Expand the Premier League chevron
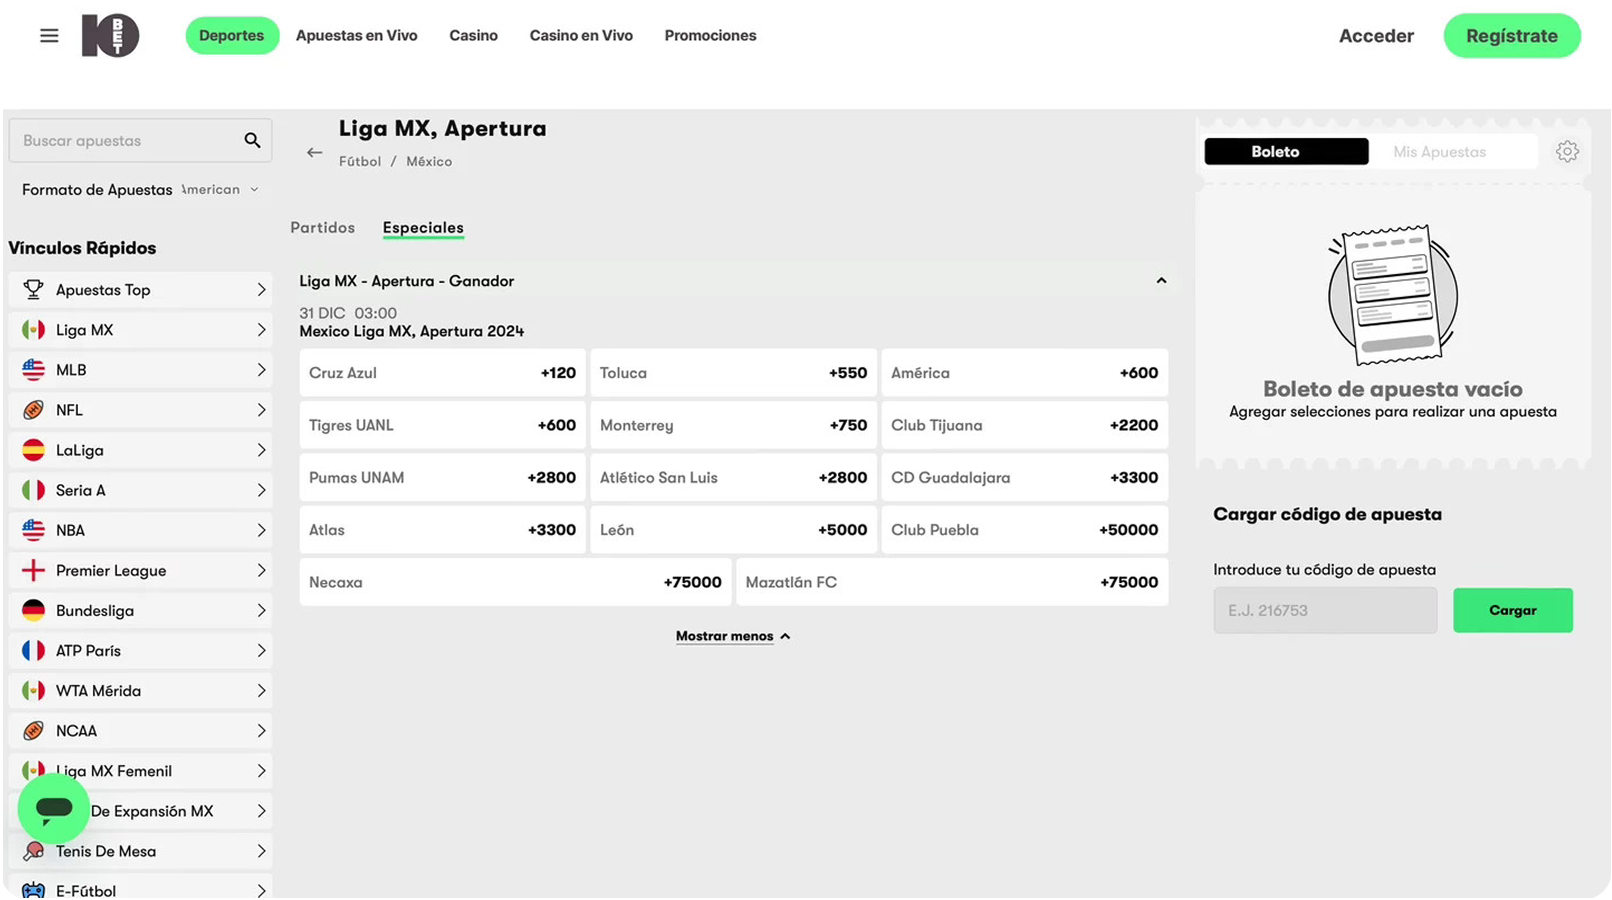 [x=261, y=570]
